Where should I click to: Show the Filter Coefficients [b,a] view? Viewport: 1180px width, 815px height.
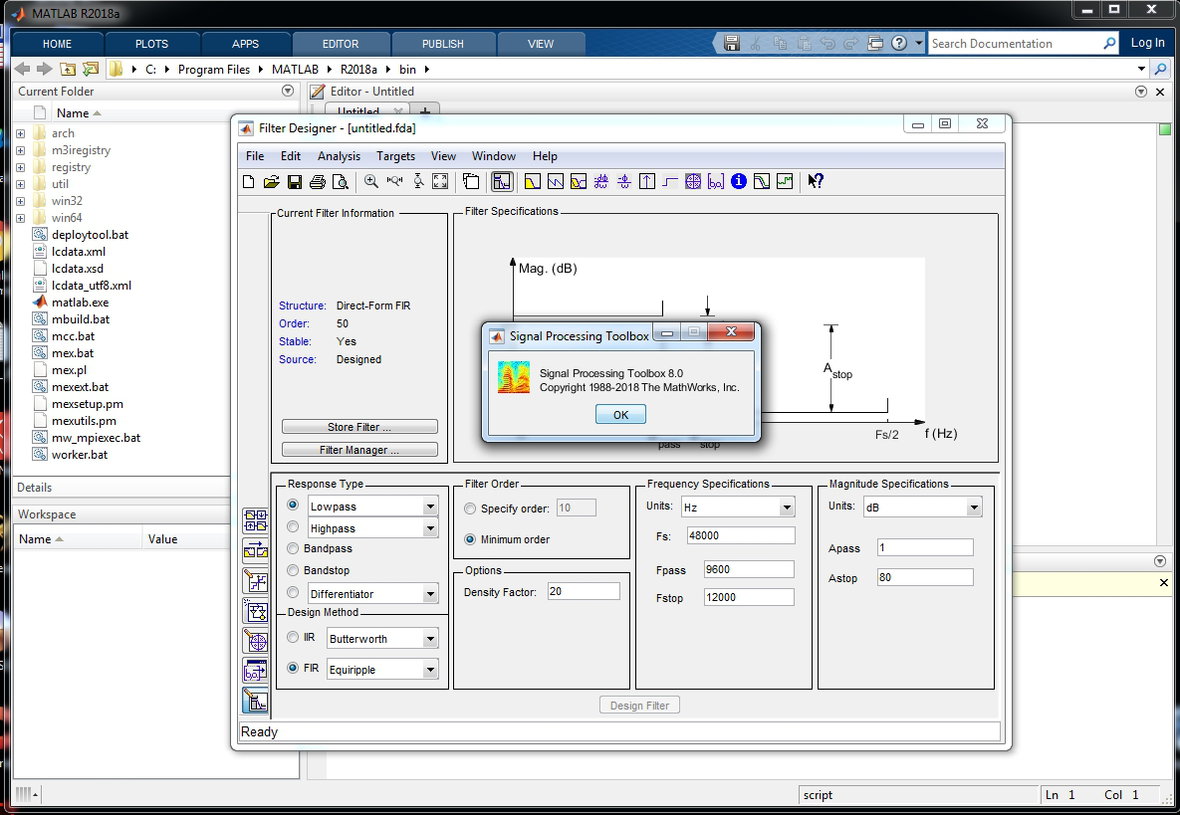[x=716, y=181]
